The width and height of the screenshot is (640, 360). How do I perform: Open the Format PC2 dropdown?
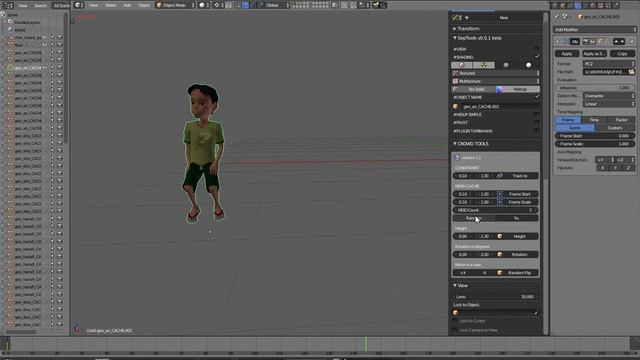[x=609, y=64]
